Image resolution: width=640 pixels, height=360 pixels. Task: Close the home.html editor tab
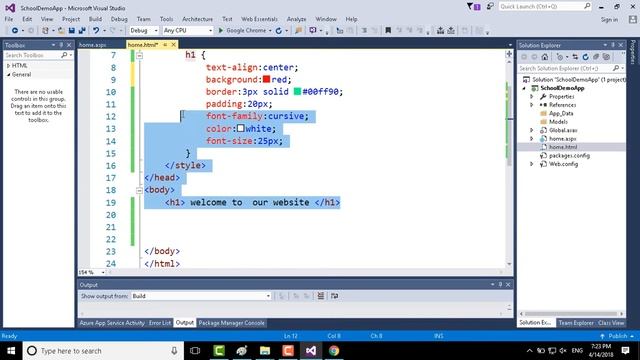(x=173, y=45)
